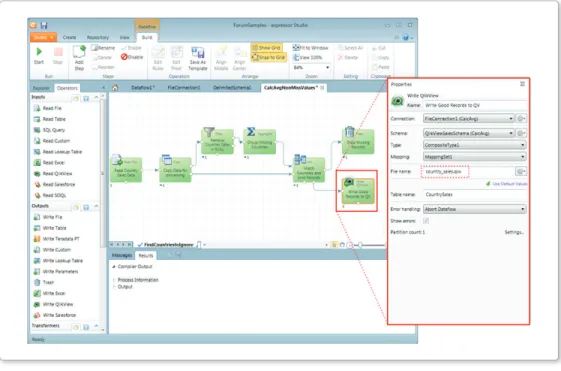Select the Trash operator in Outputs
561x371 pixels.
point(44,283)
